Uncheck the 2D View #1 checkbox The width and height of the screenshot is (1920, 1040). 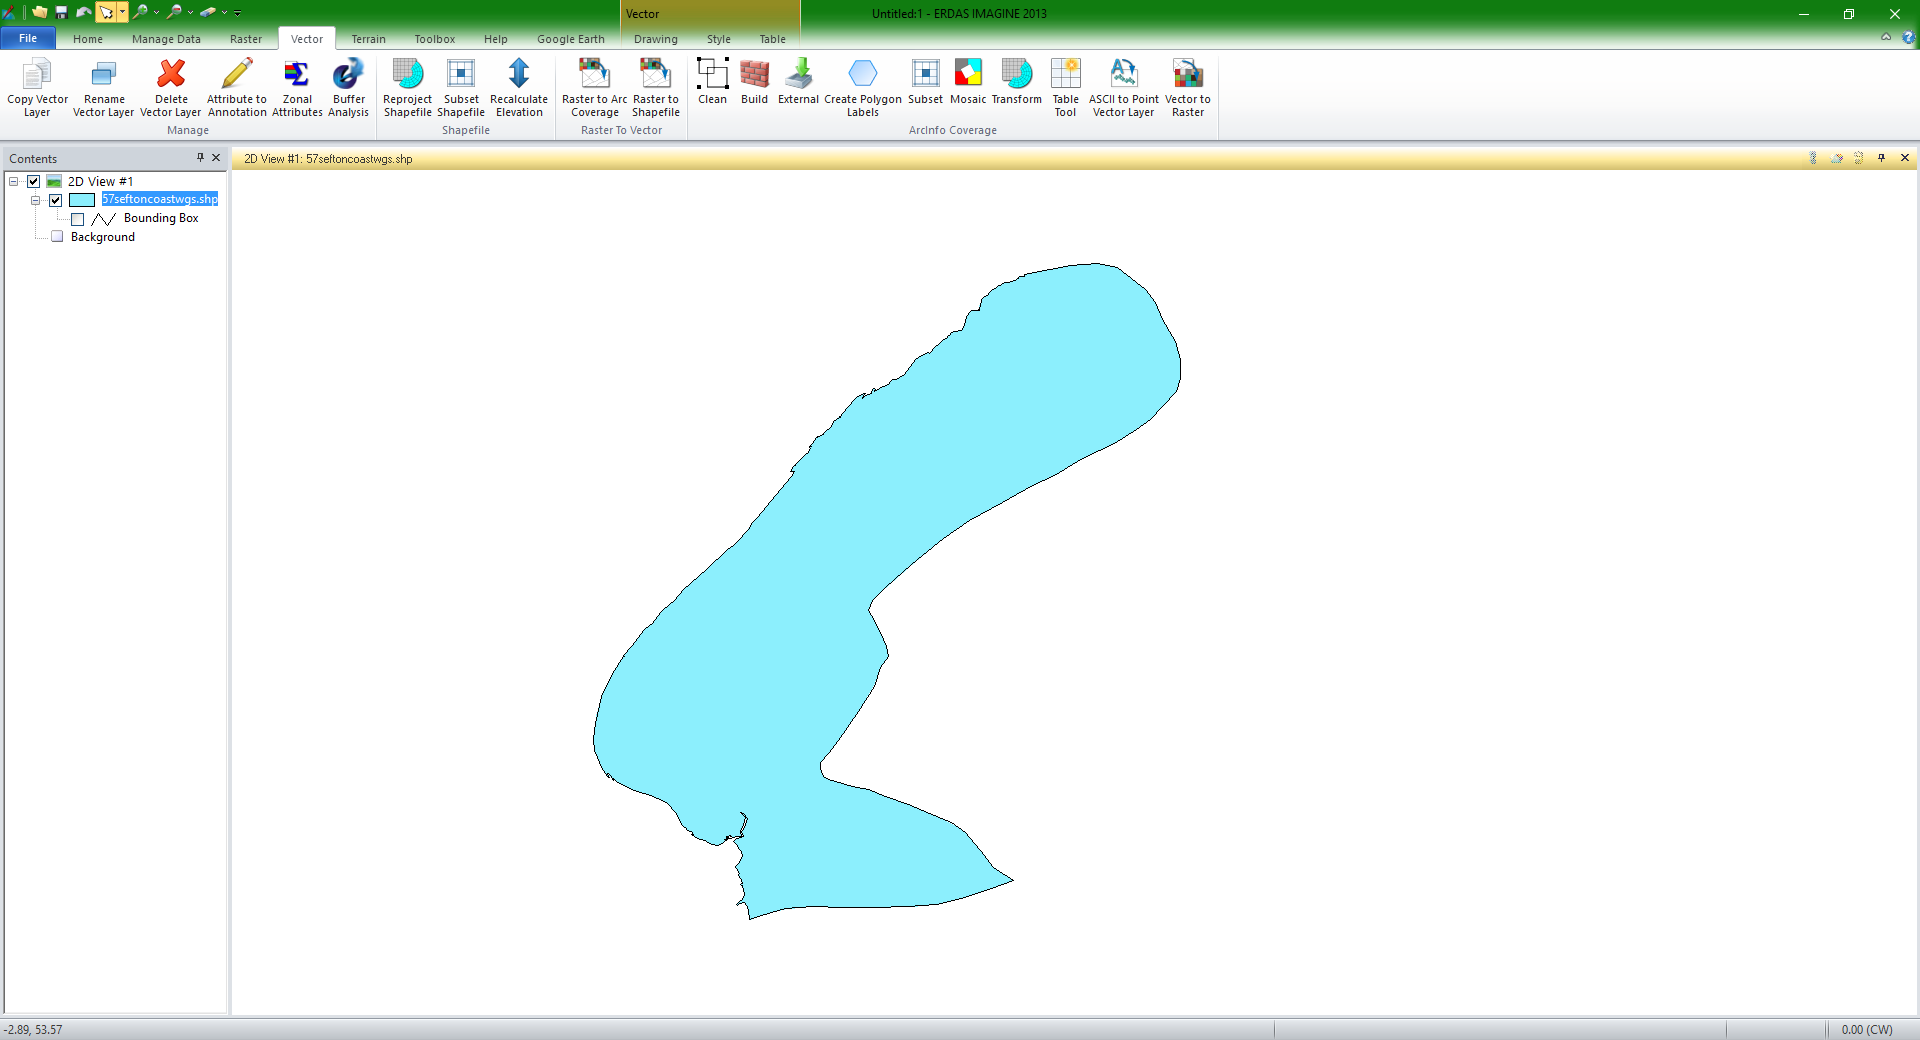(33, 181)
